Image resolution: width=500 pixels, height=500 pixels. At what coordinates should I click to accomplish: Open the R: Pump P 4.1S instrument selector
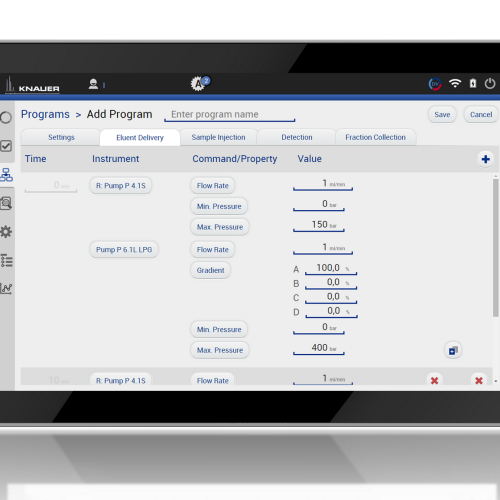coord(121,186)
